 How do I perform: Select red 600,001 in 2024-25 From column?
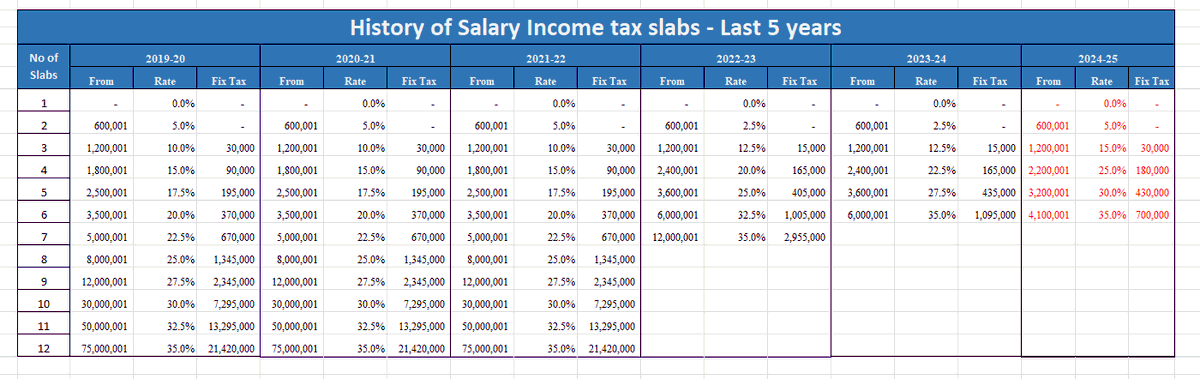[x=1052, y=127]
